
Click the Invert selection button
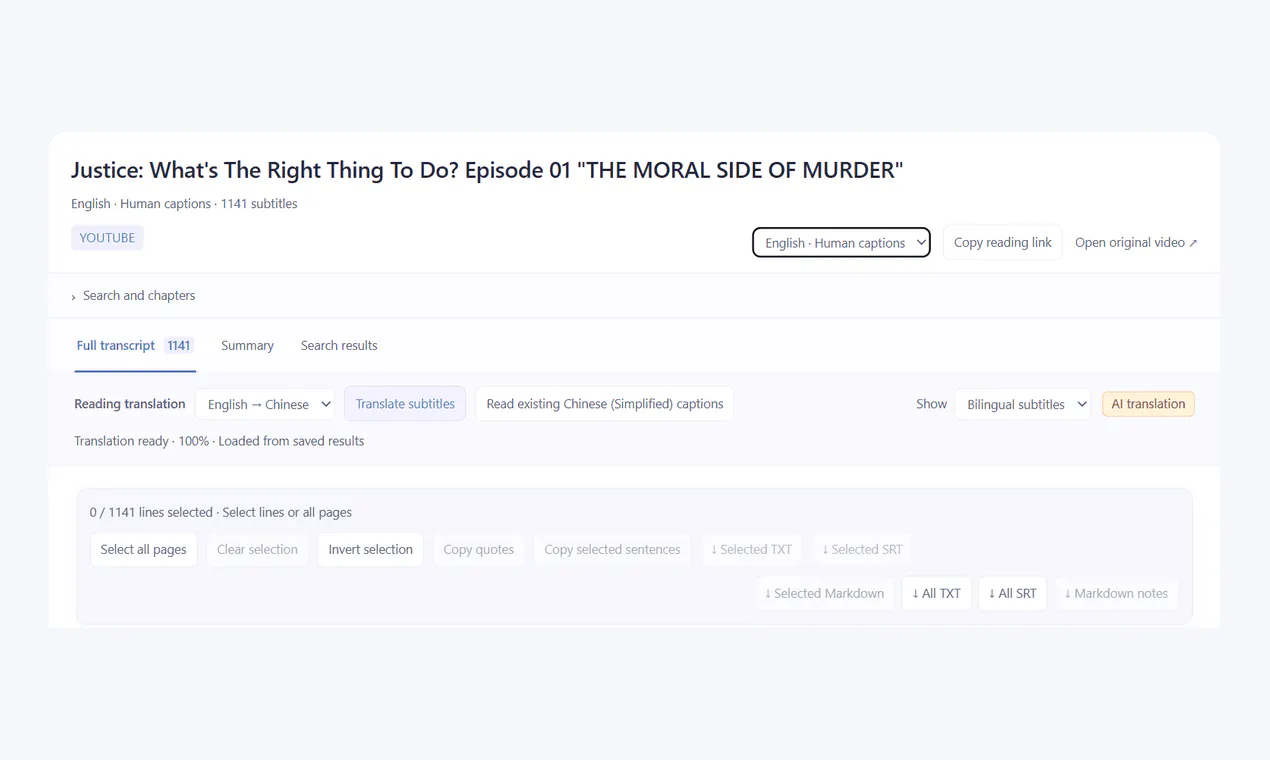coord(370,550)
